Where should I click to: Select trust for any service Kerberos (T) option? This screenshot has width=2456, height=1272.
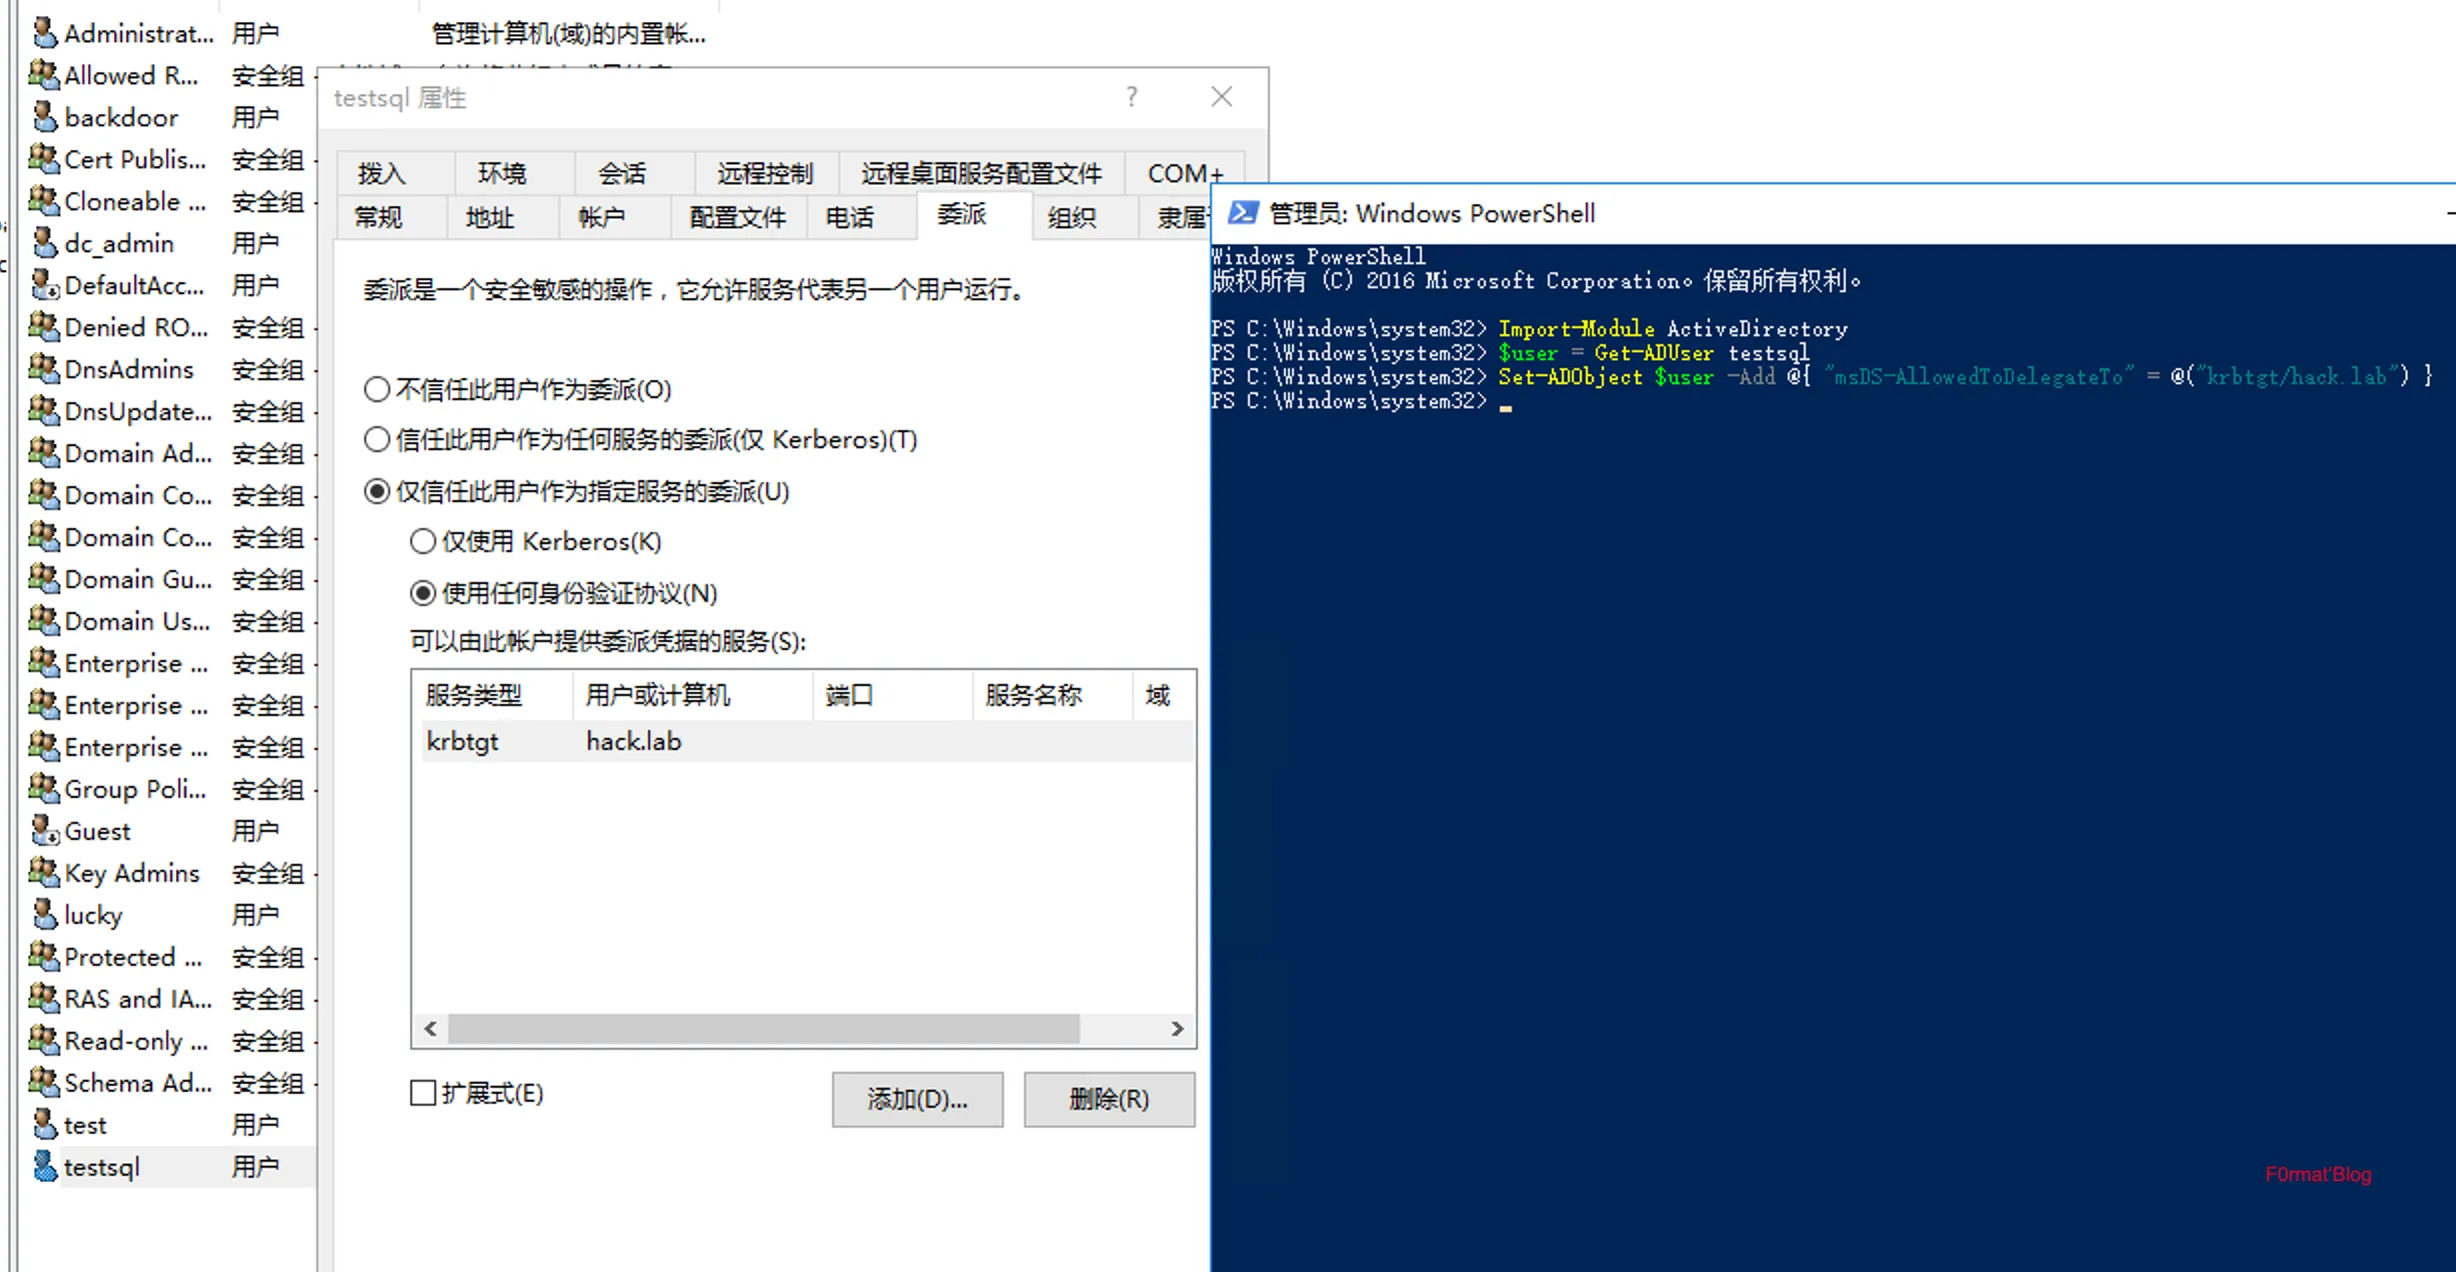[x=377, y=439]
